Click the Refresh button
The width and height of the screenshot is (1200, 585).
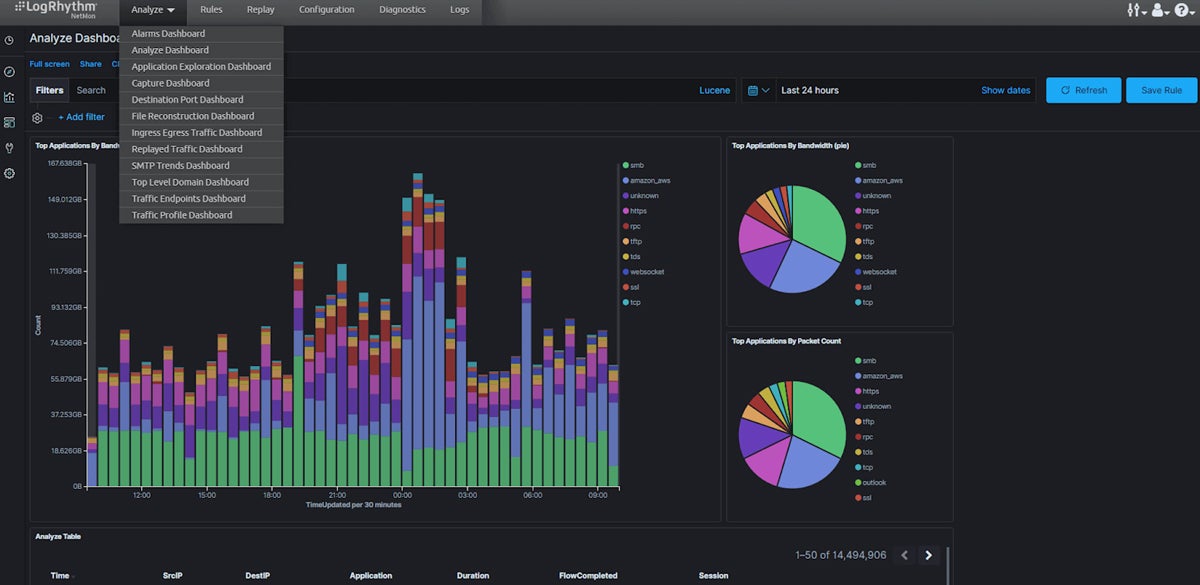click(x=1083, y=90)
